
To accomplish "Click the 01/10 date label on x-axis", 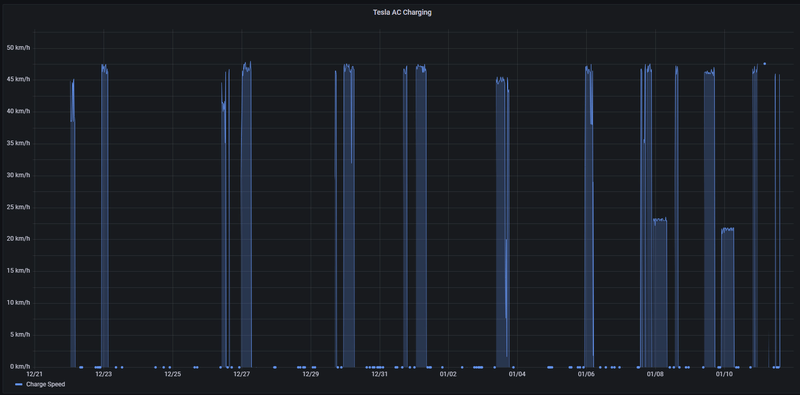I will tap(724, 374).
